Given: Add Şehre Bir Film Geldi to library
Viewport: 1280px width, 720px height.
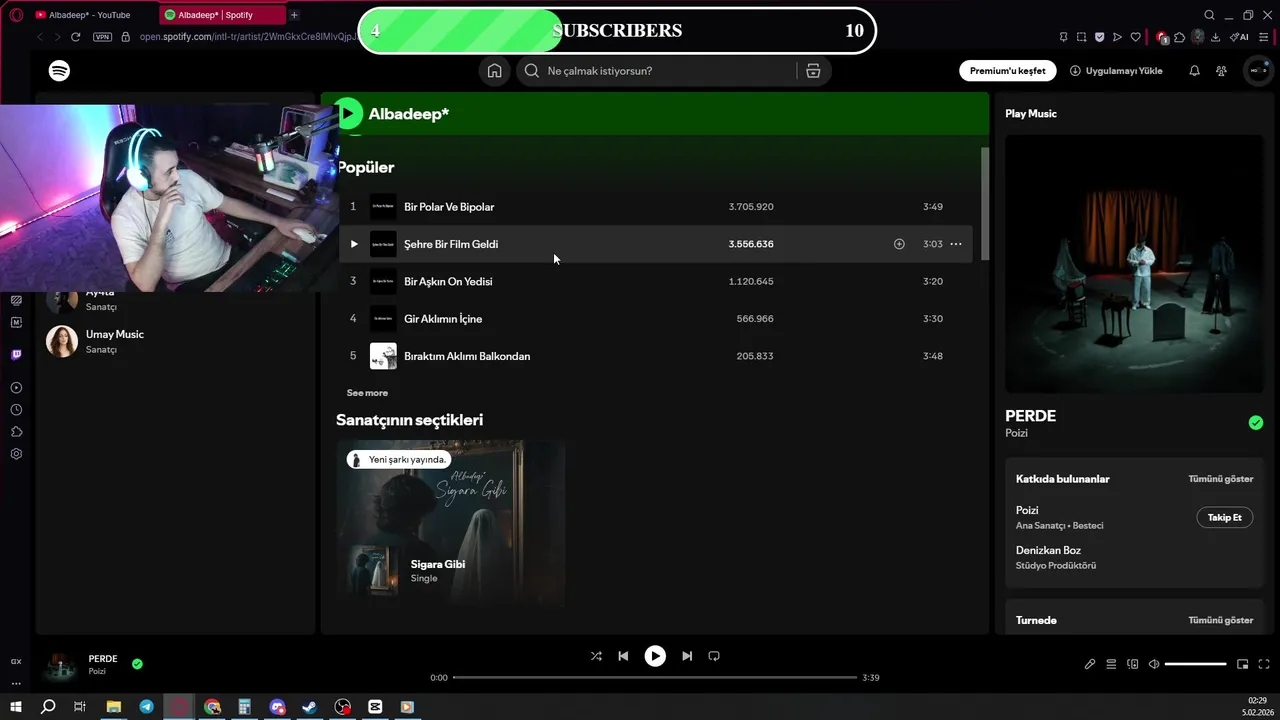Looking at the screenshot, I should click(899, 244).
